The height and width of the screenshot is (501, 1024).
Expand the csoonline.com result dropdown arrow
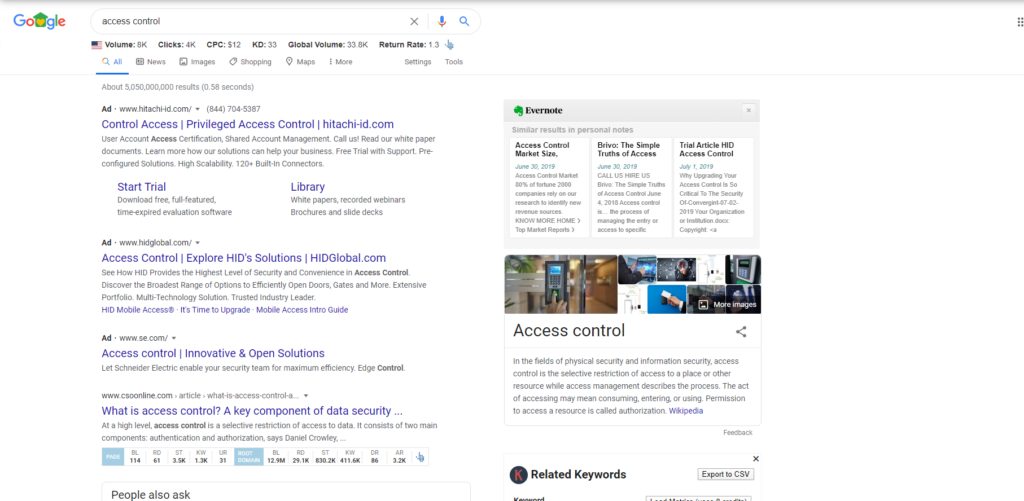tap(306, 396)
